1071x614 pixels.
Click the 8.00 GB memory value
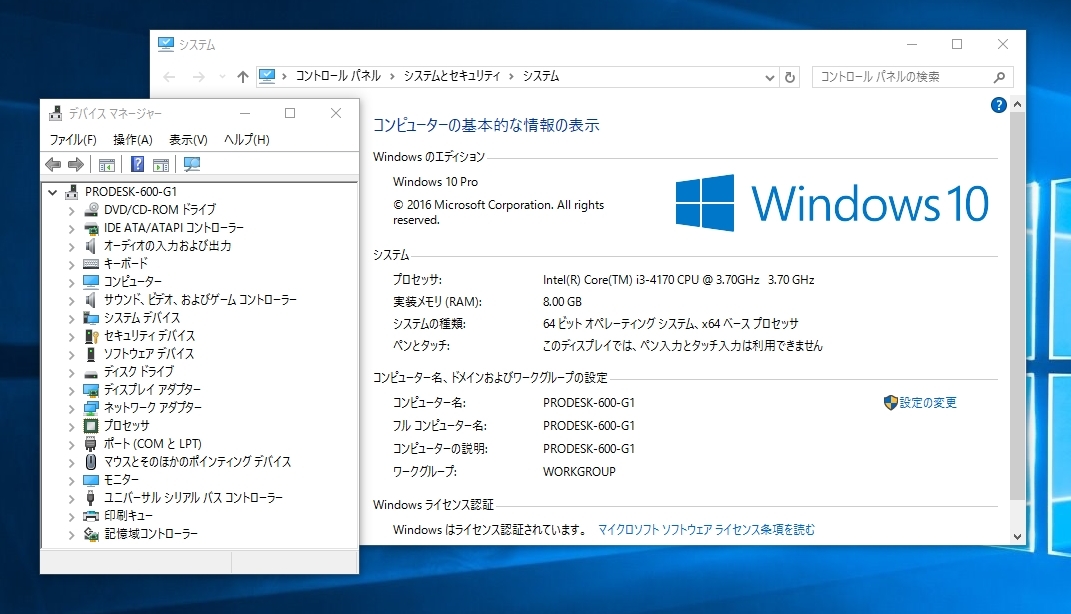pos(562,301)
